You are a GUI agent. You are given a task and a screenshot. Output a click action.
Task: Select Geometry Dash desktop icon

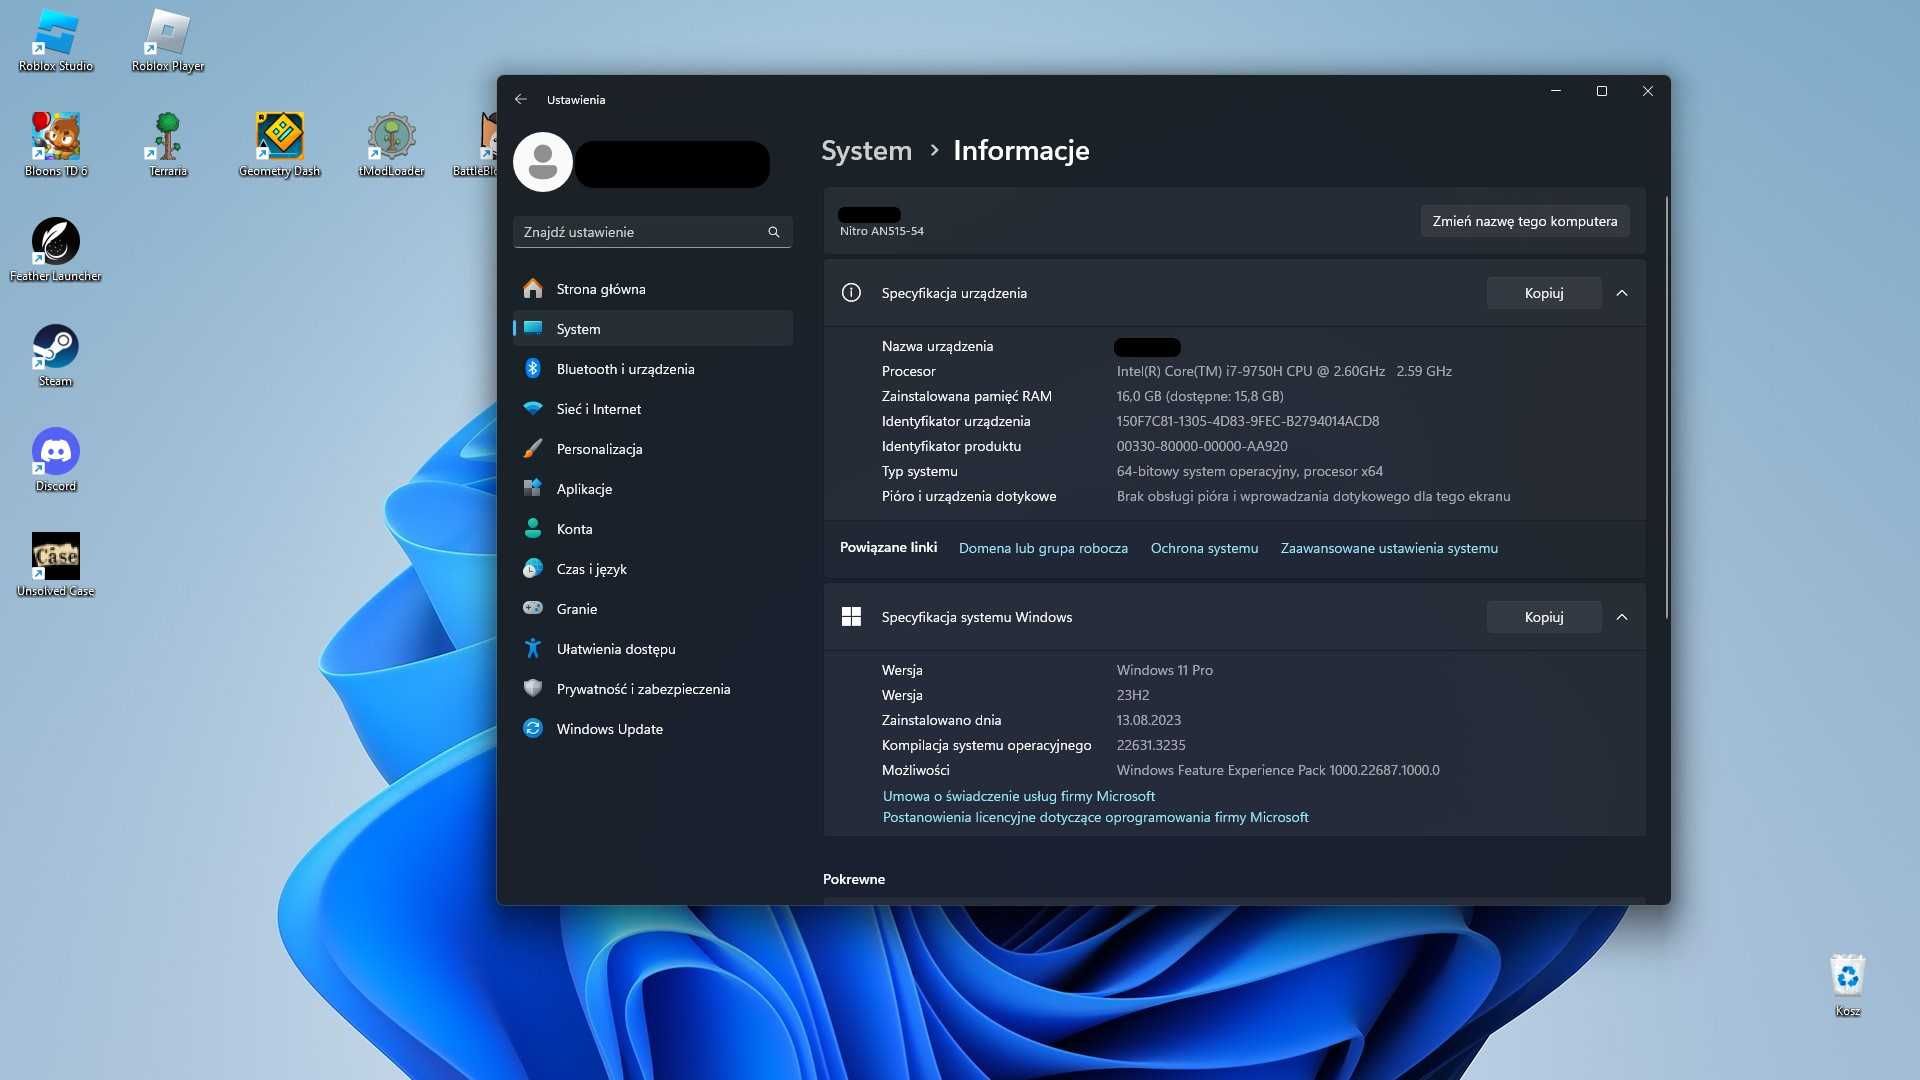click(280, 145)
